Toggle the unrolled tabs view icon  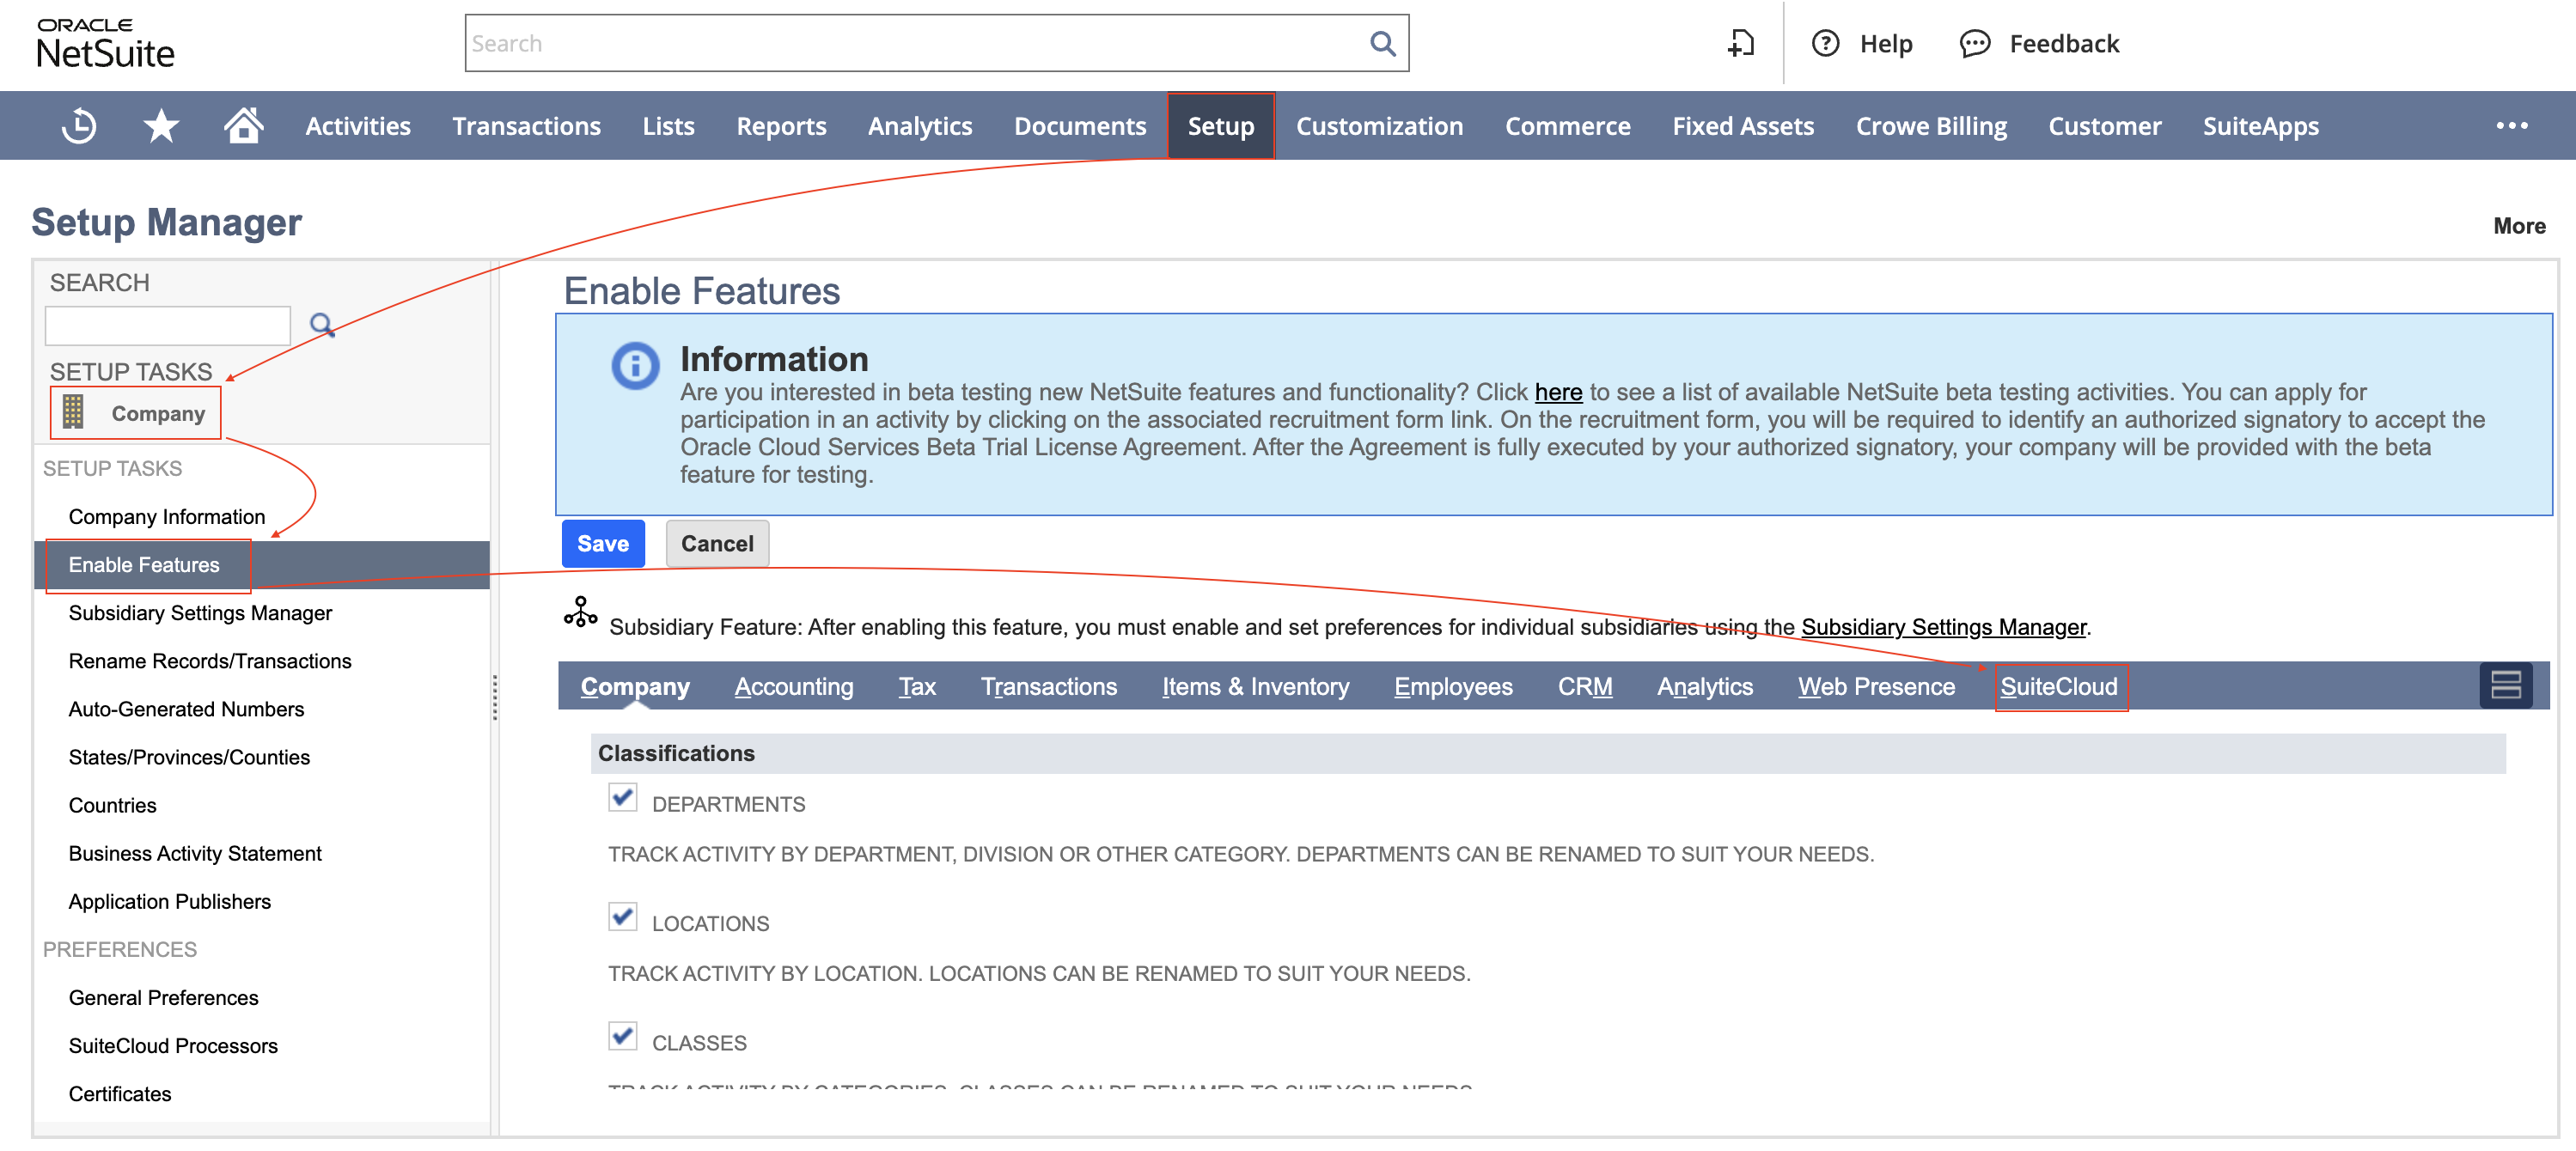pyautogui.click(x=2505, y=685)
